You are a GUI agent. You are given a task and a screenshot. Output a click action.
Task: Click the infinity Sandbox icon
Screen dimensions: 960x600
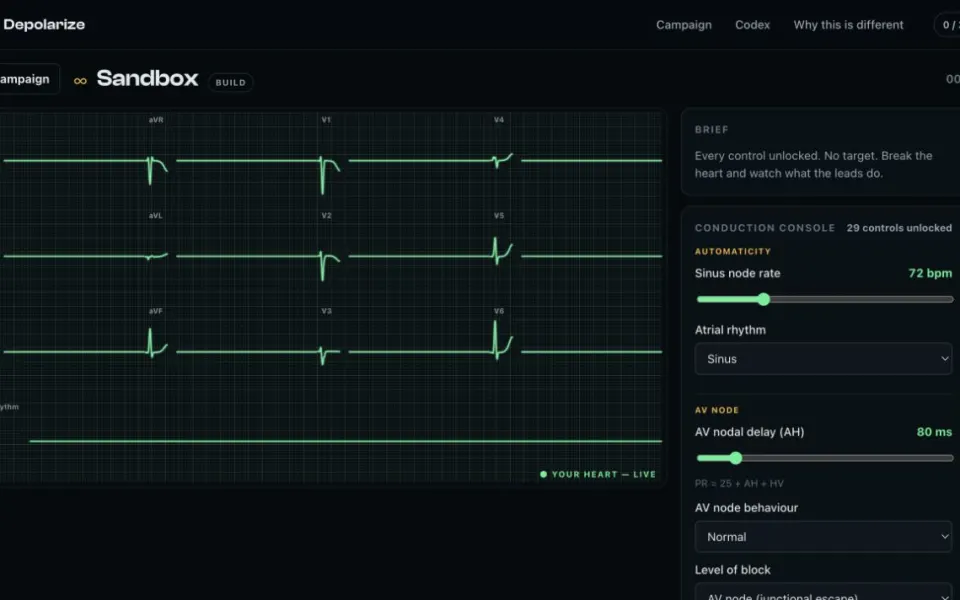click(80, 81)
